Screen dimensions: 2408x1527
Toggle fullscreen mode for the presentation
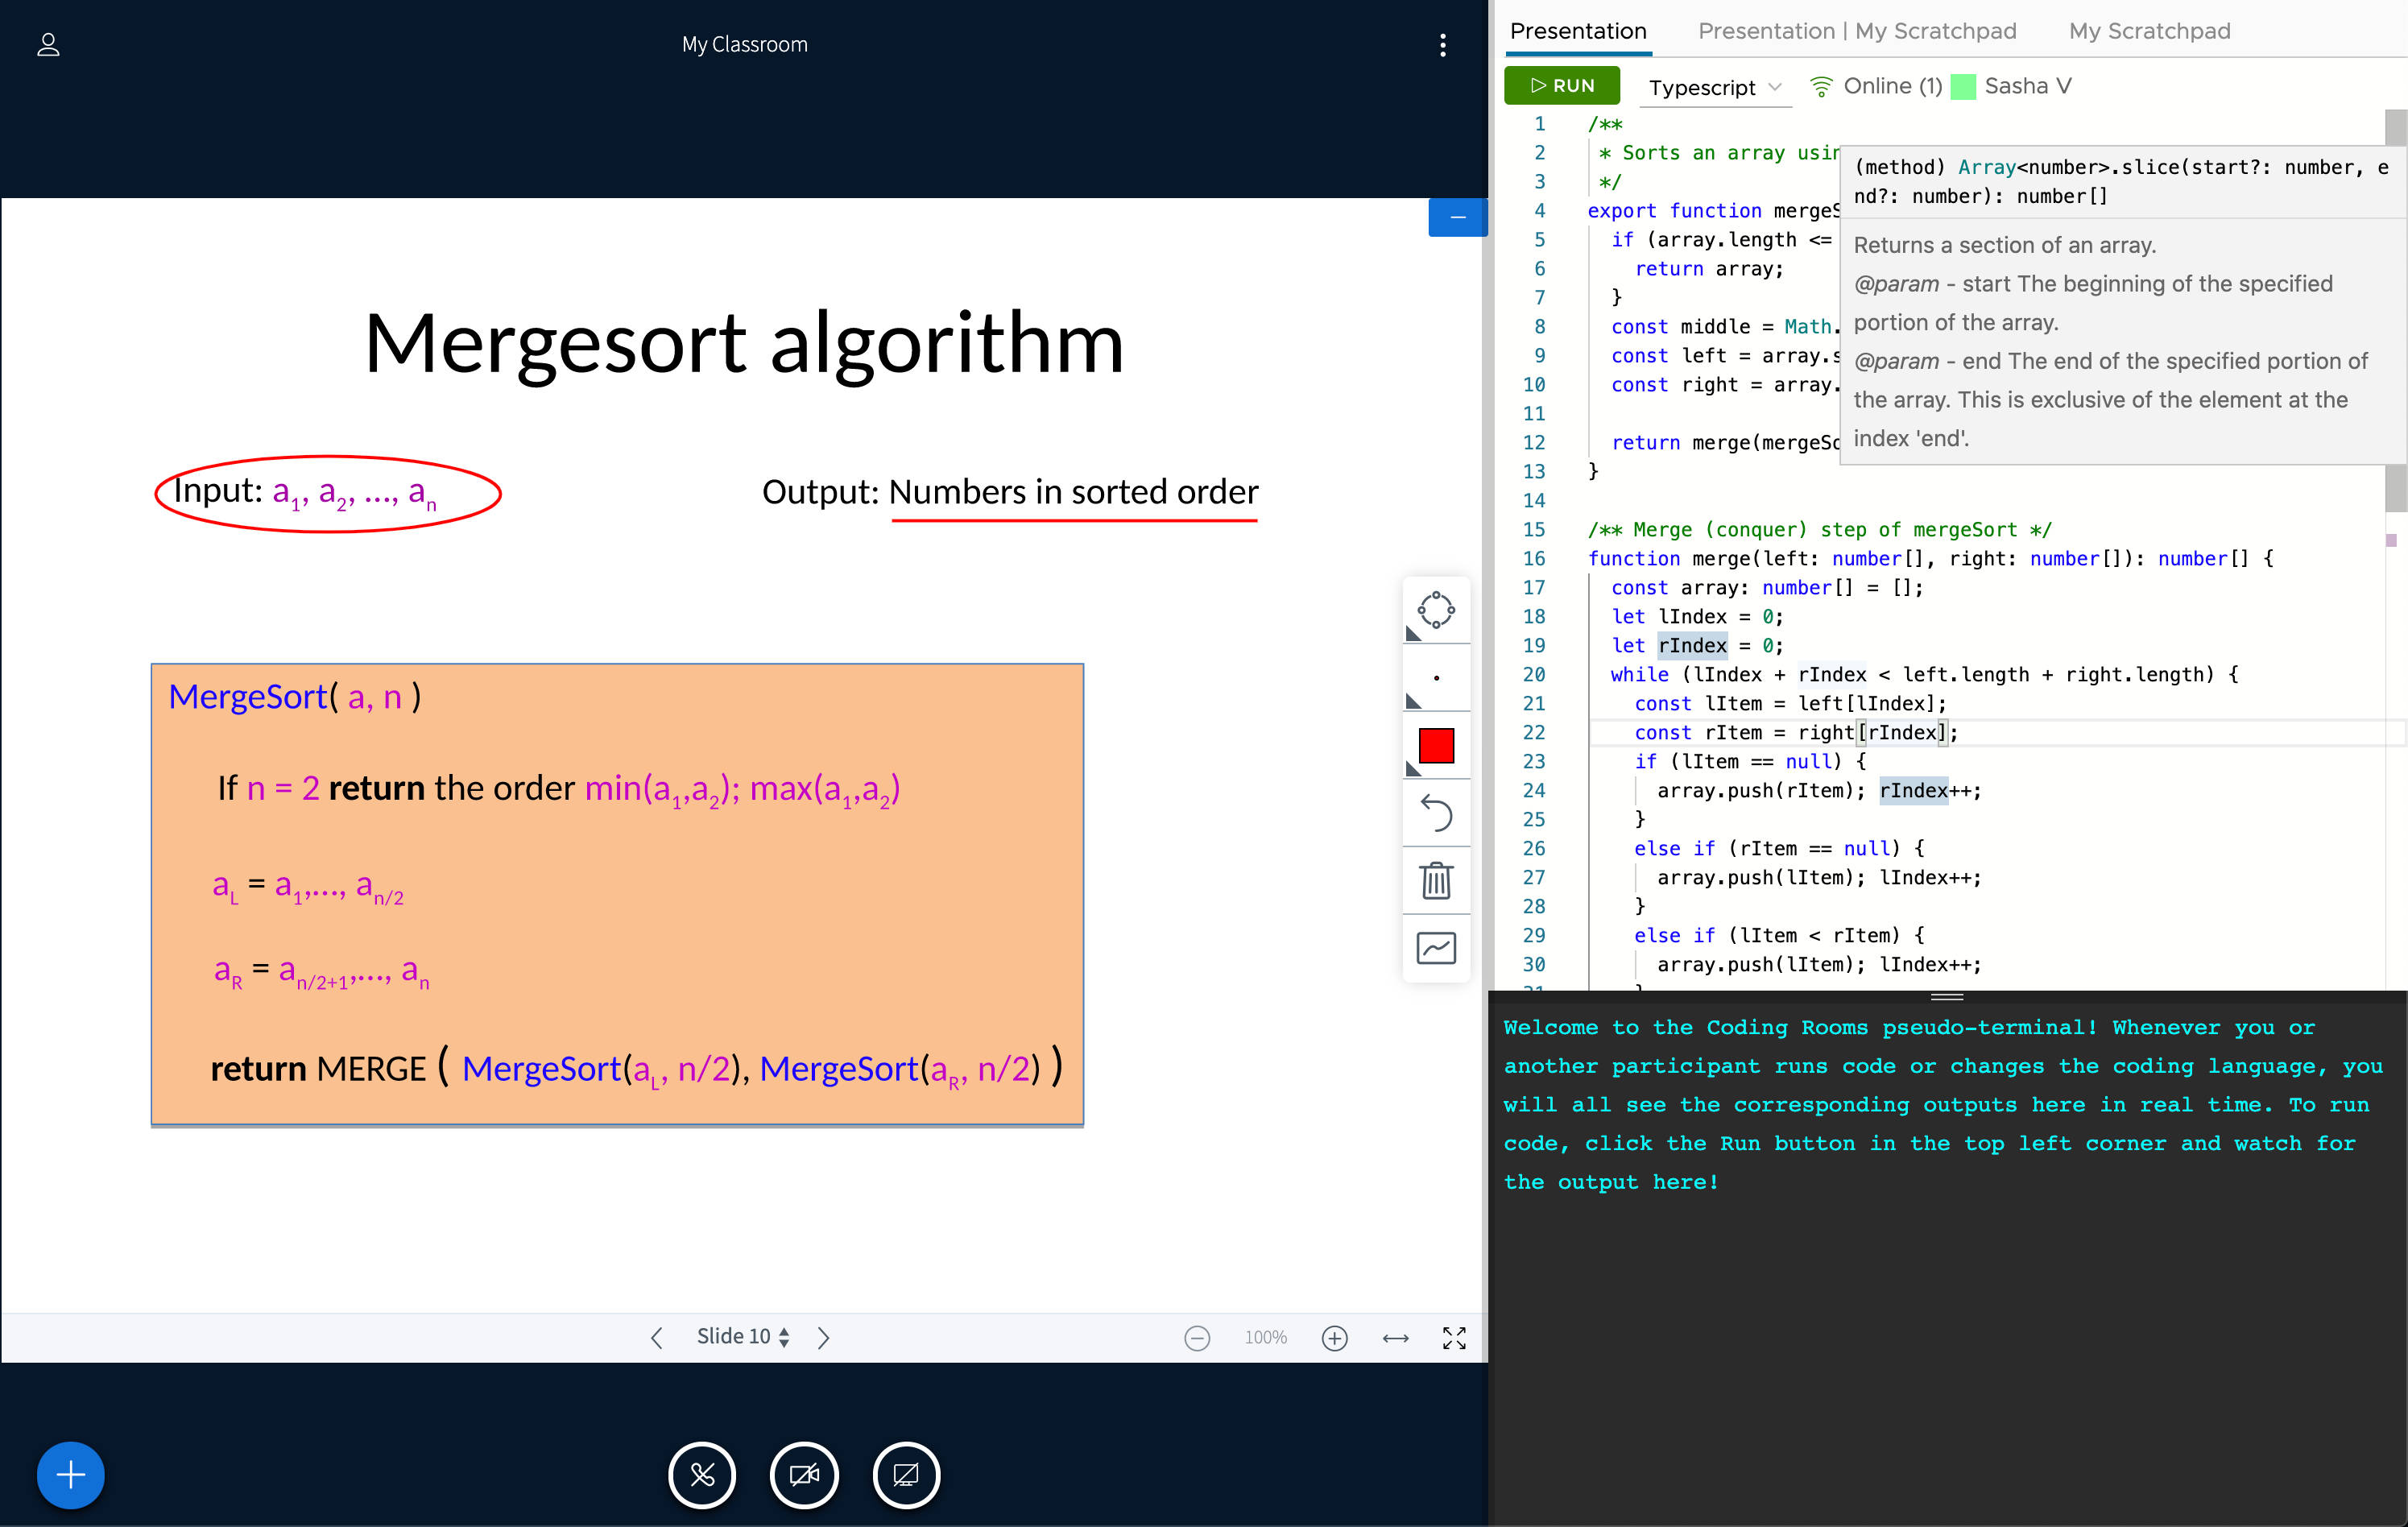[x=1455, y=1337]
